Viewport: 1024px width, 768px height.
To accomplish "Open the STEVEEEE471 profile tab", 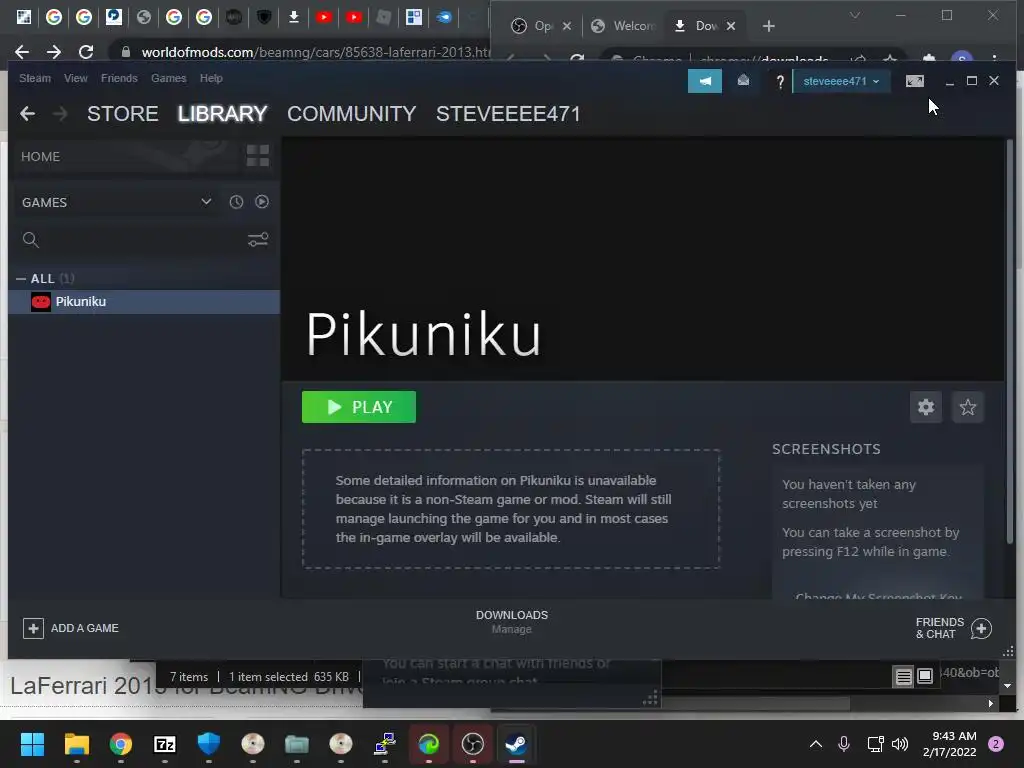I will point(508,114).
